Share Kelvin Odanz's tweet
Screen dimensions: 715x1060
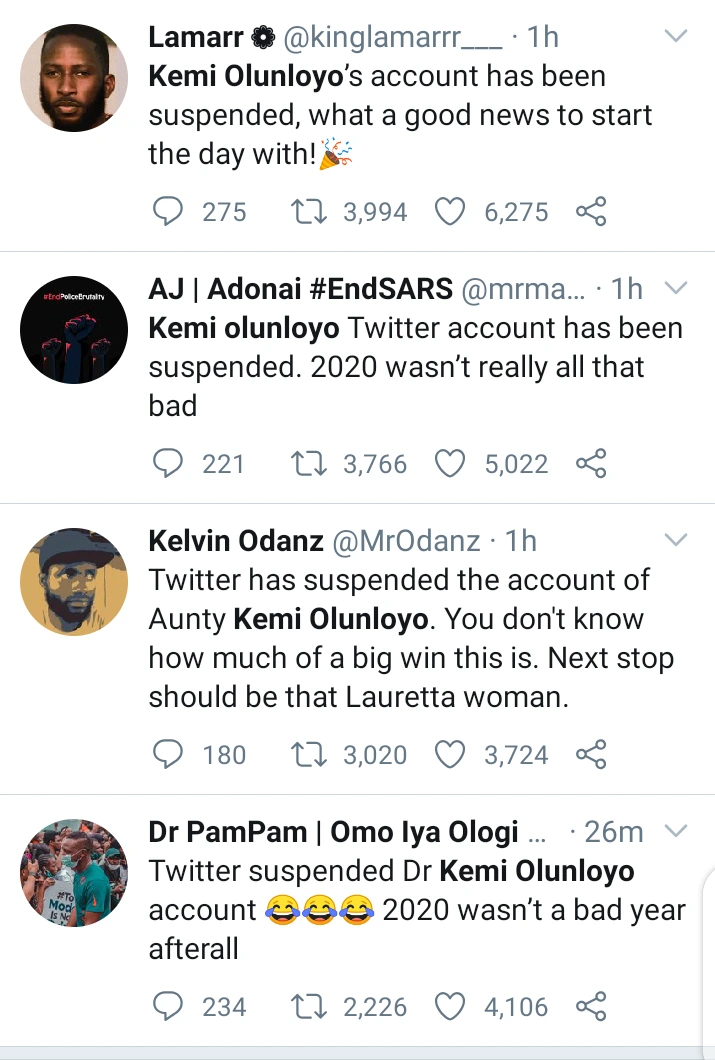[591, 754]
